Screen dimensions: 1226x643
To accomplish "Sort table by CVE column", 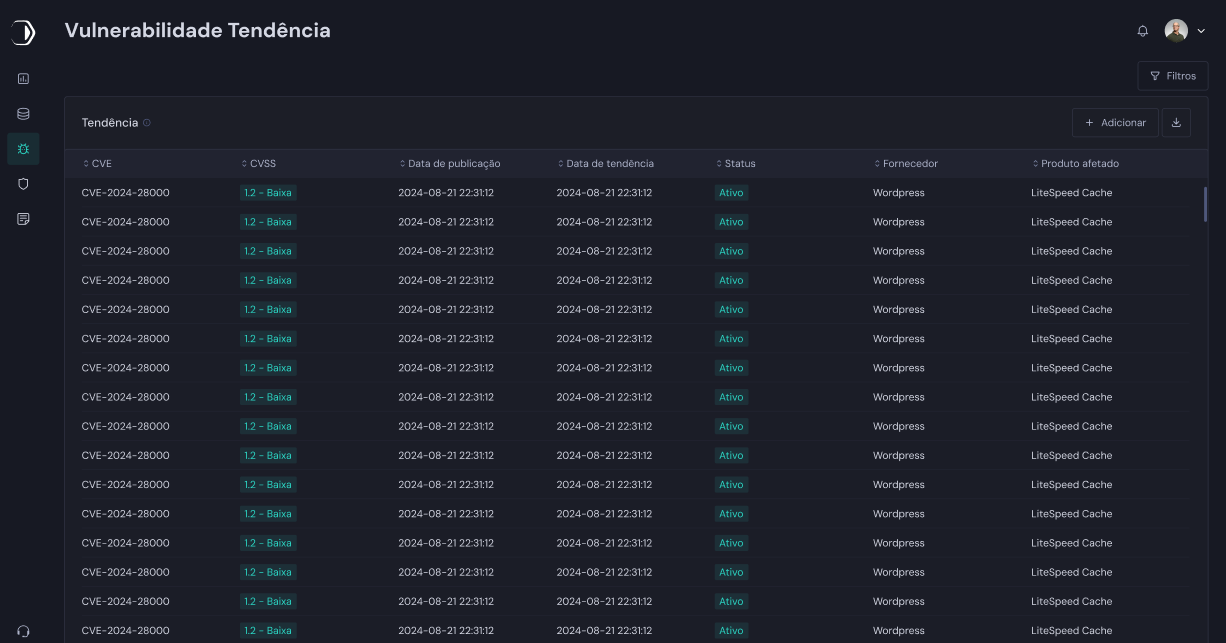I will click(98, 164).
